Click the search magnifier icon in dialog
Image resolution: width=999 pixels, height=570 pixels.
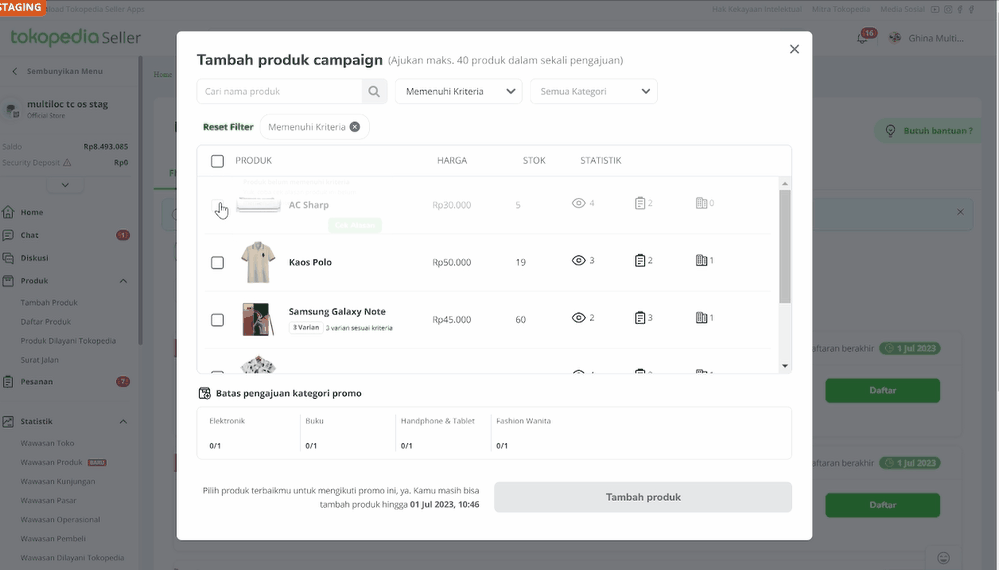click(374, 92)
